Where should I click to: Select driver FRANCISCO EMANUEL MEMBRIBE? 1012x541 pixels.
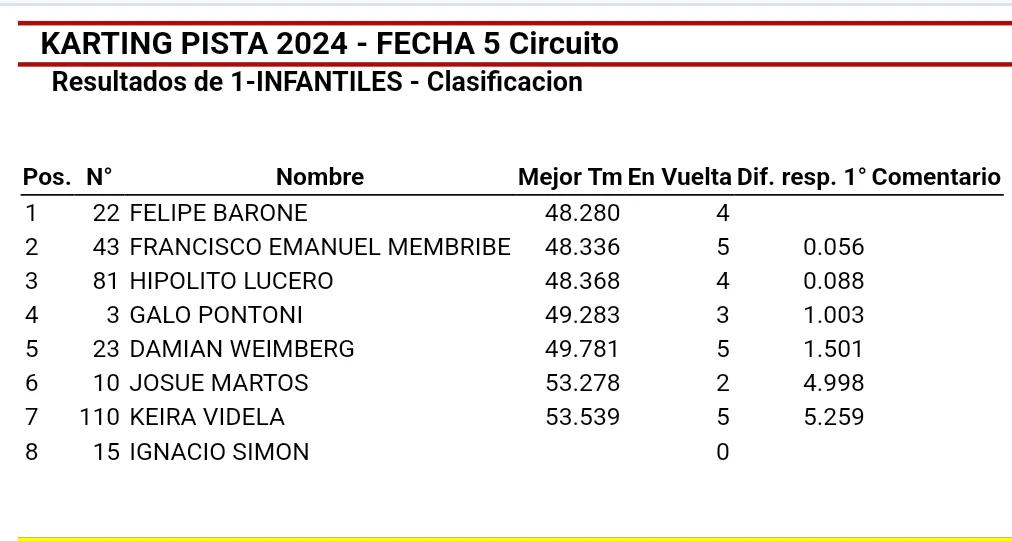point(320,247)
